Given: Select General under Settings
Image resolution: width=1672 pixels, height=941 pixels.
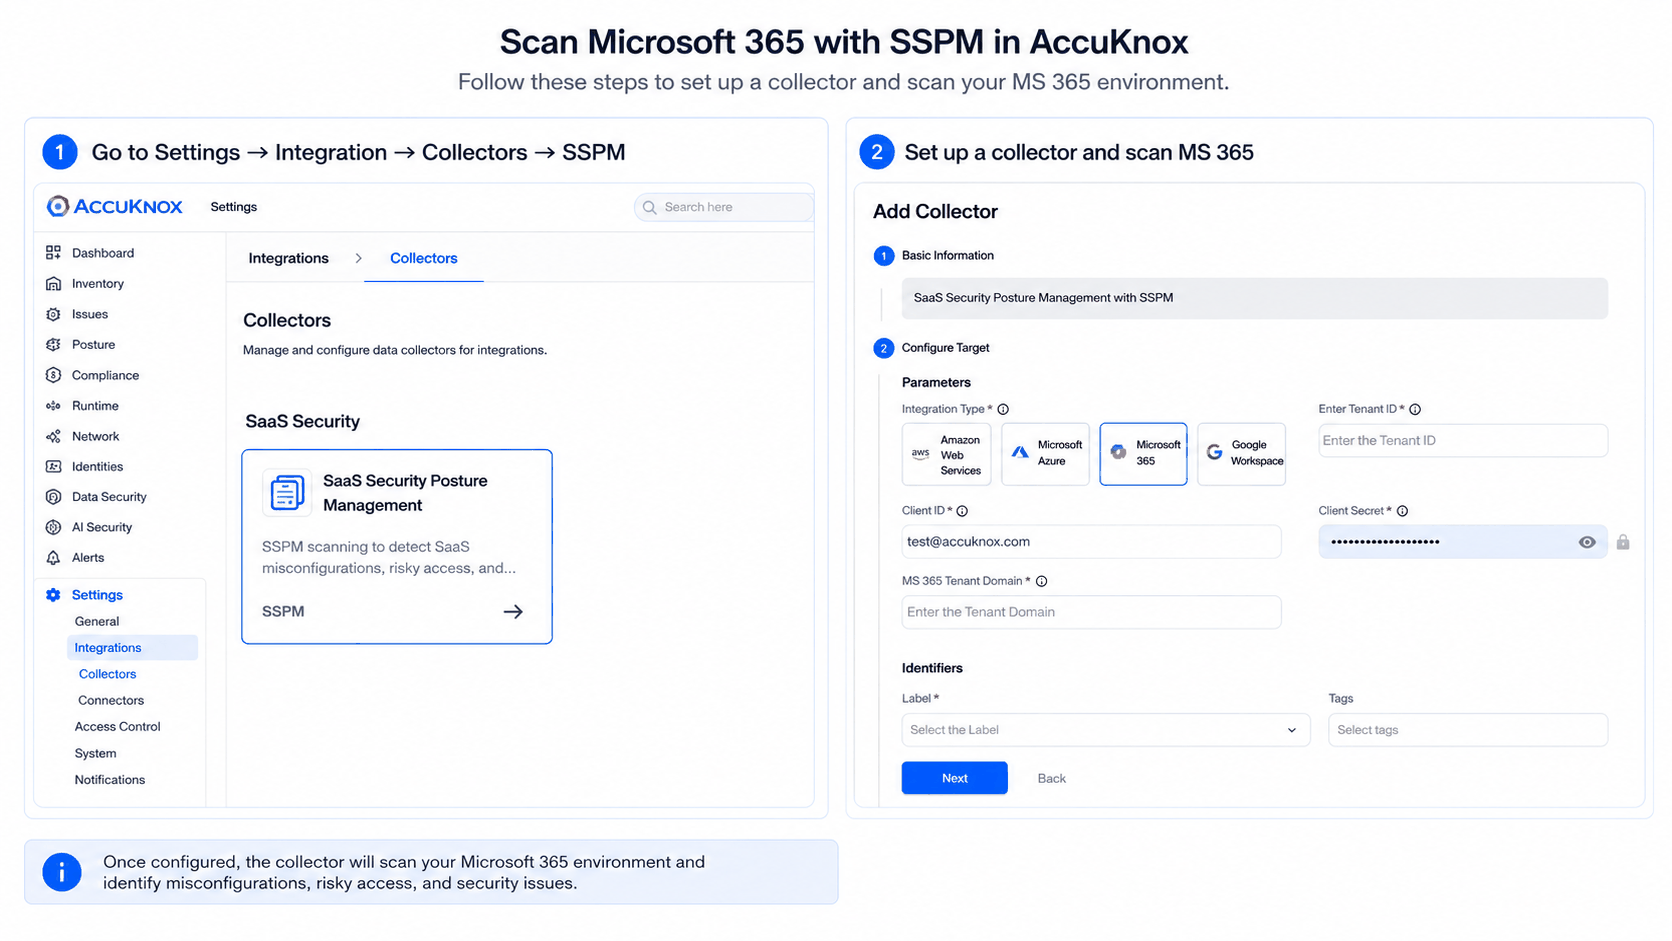Looking at the screenshot, I should 97,621.
